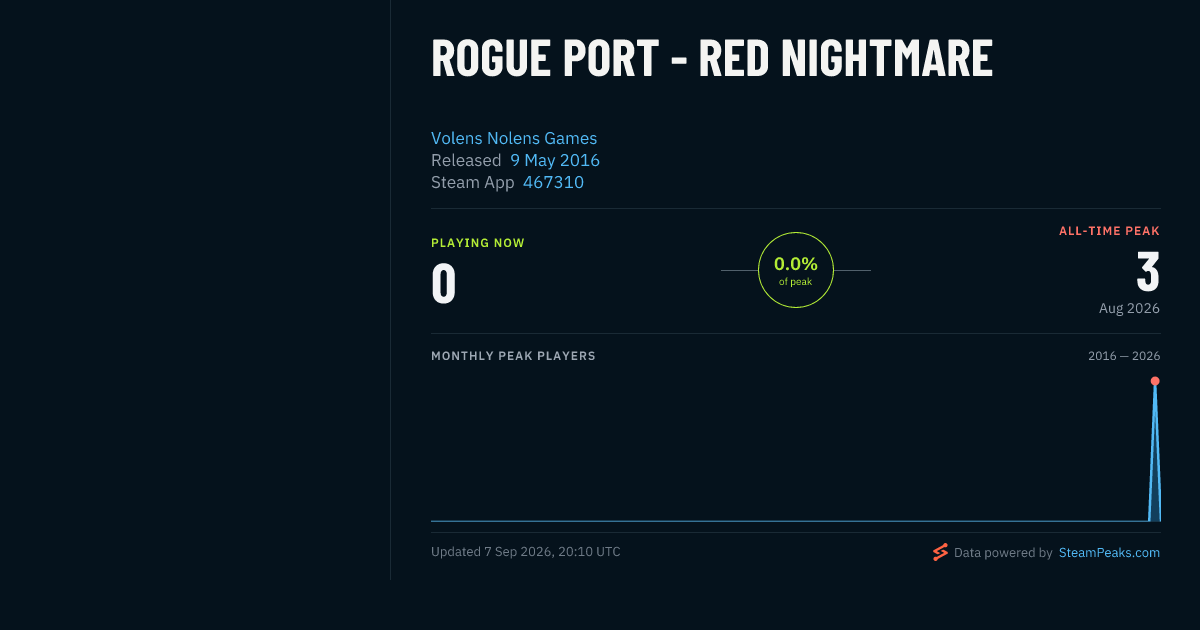
Task: Open the SteamPeaks.com link
Action: click(x=1109, y=552)
